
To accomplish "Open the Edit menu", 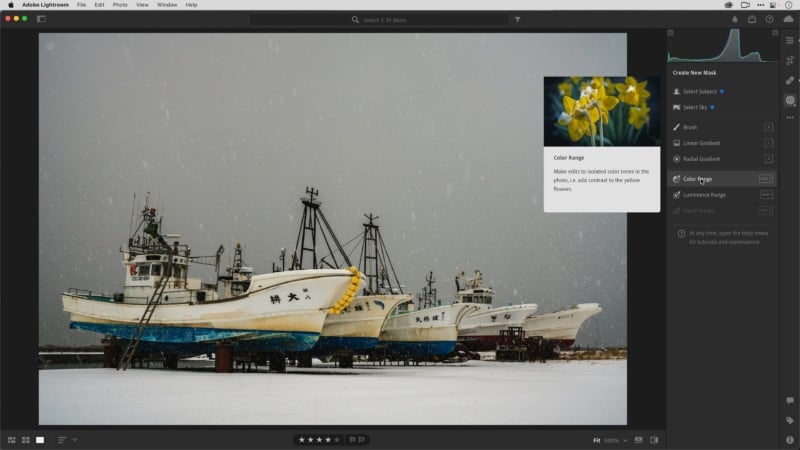I will (x=99, y=5).
